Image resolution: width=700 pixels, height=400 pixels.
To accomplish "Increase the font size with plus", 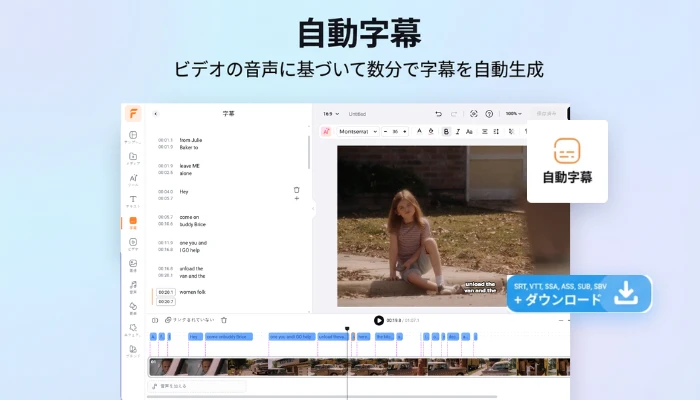I will (404, 132).
